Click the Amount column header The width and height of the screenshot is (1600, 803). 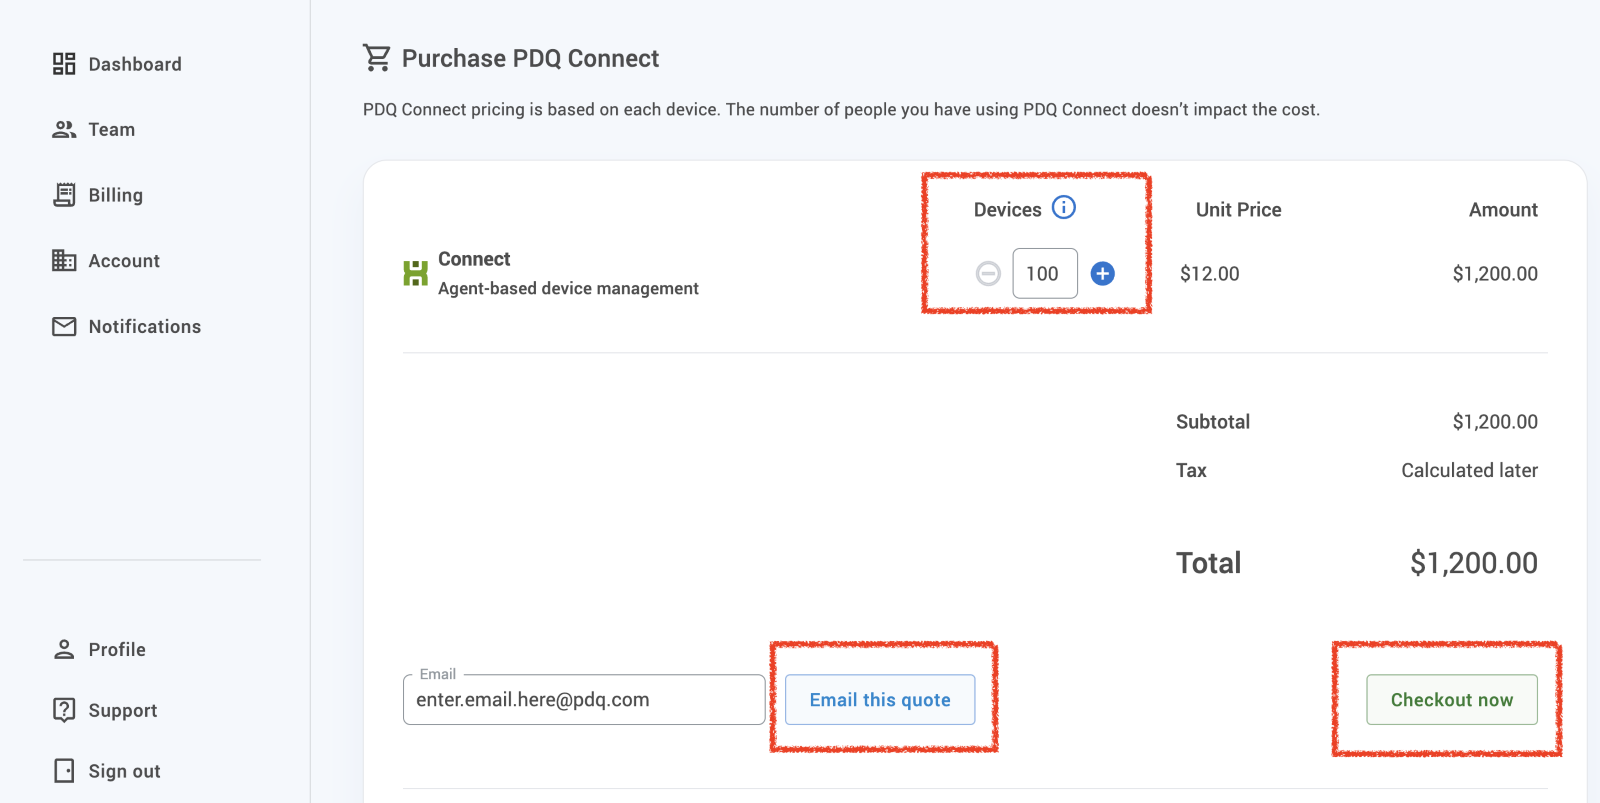pos(1503,210)
